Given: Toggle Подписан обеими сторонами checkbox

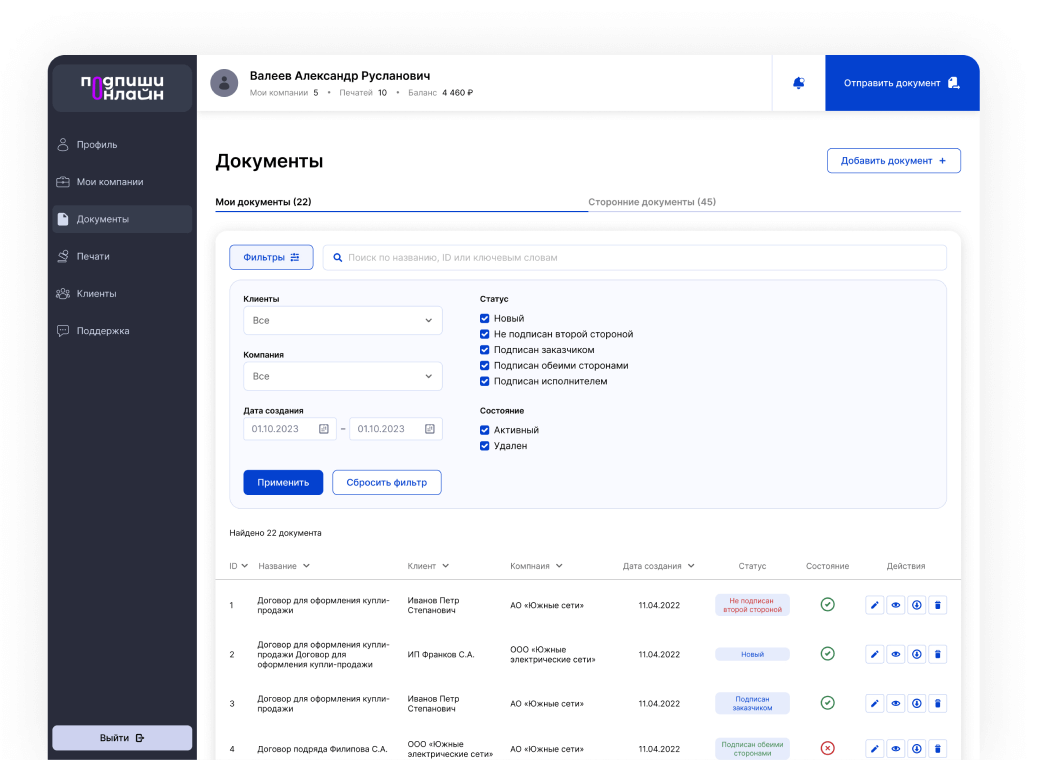Looking at the screenshot, I should tap(485, 365).
